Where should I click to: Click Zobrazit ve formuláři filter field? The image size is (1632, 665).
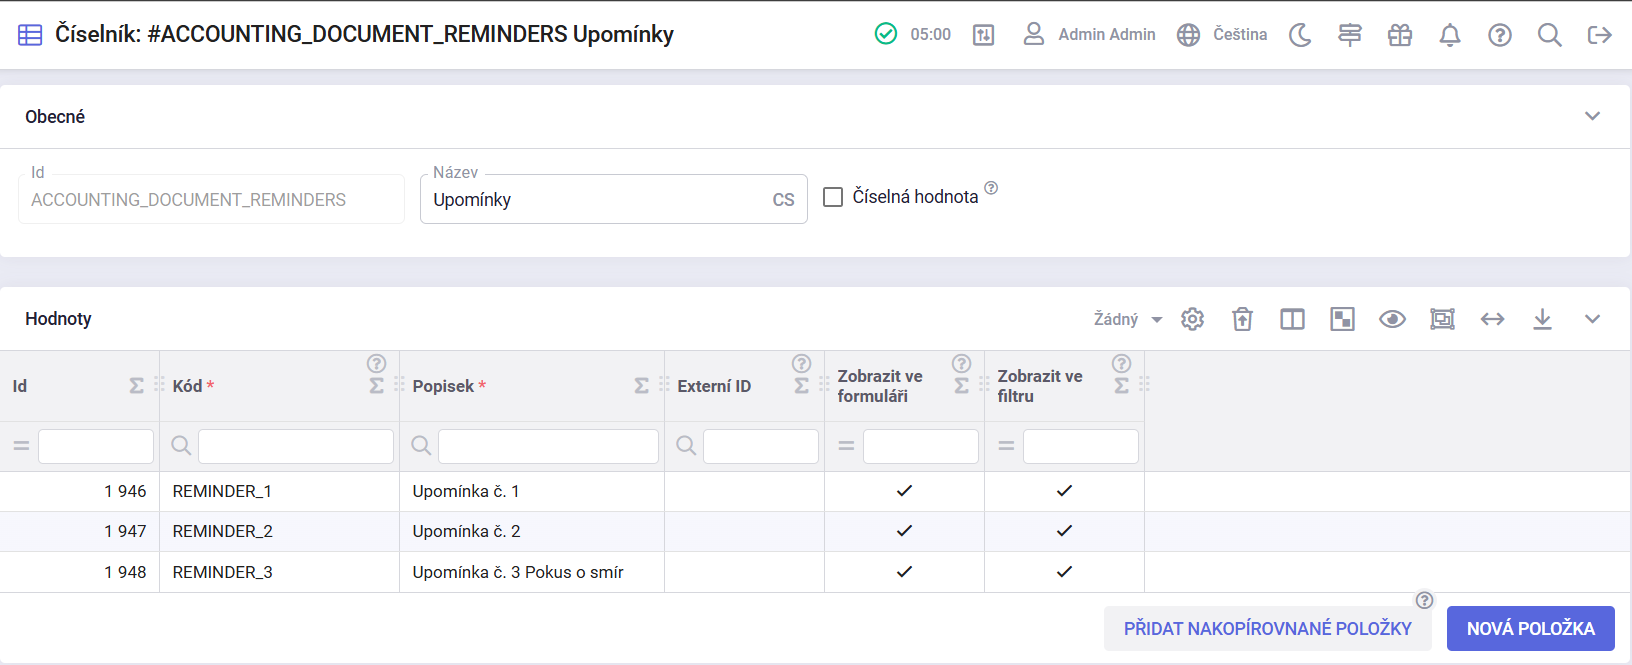coord(921,446)
